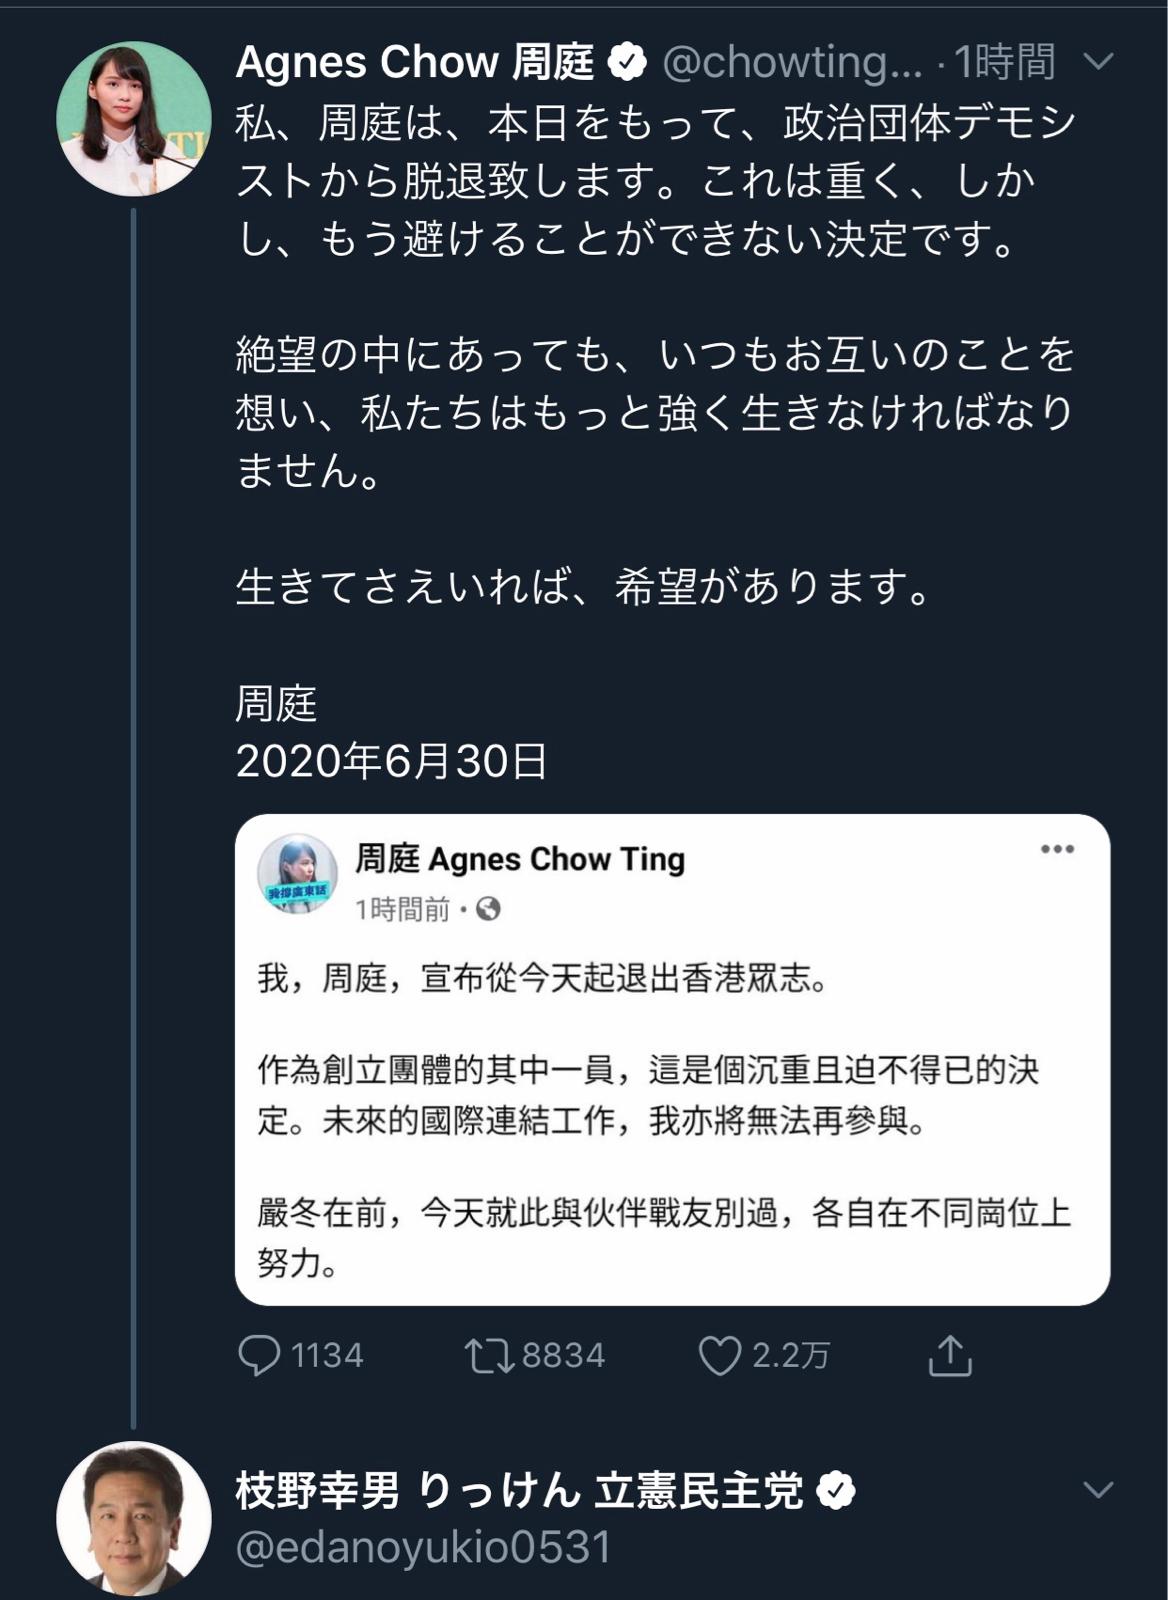Expand the chevron menu on 枝野幸男's tweet
This screenshot has height=1600, width=1168.
(x=1098, y=1490)
